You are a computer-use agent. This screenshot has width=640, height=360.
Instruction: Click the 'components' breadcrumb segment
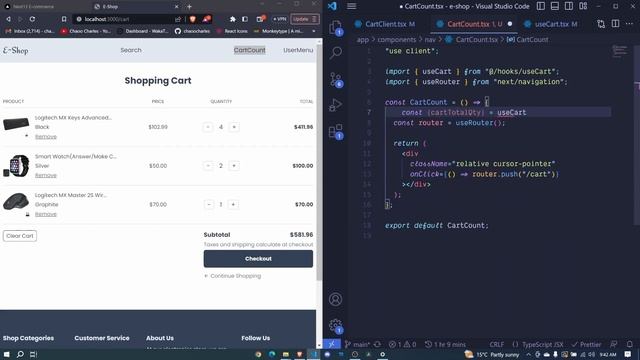(396, 40)
